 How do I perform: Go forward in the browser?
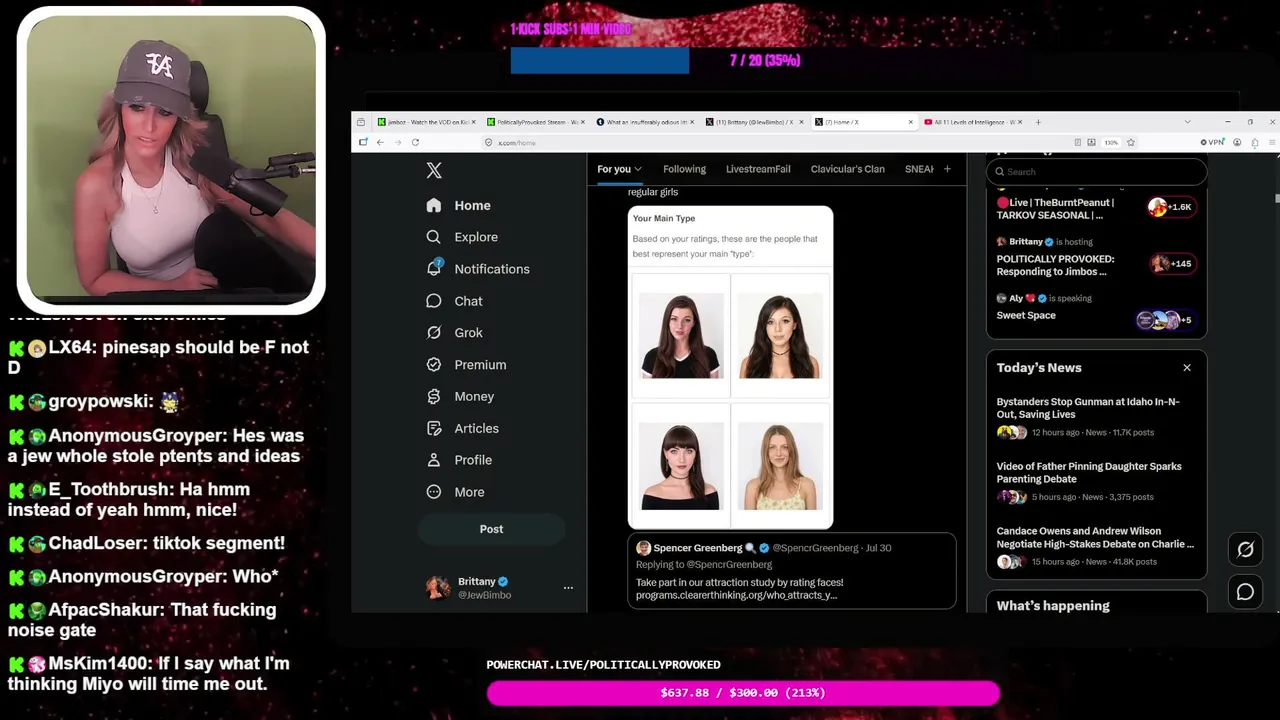point(397,142)
